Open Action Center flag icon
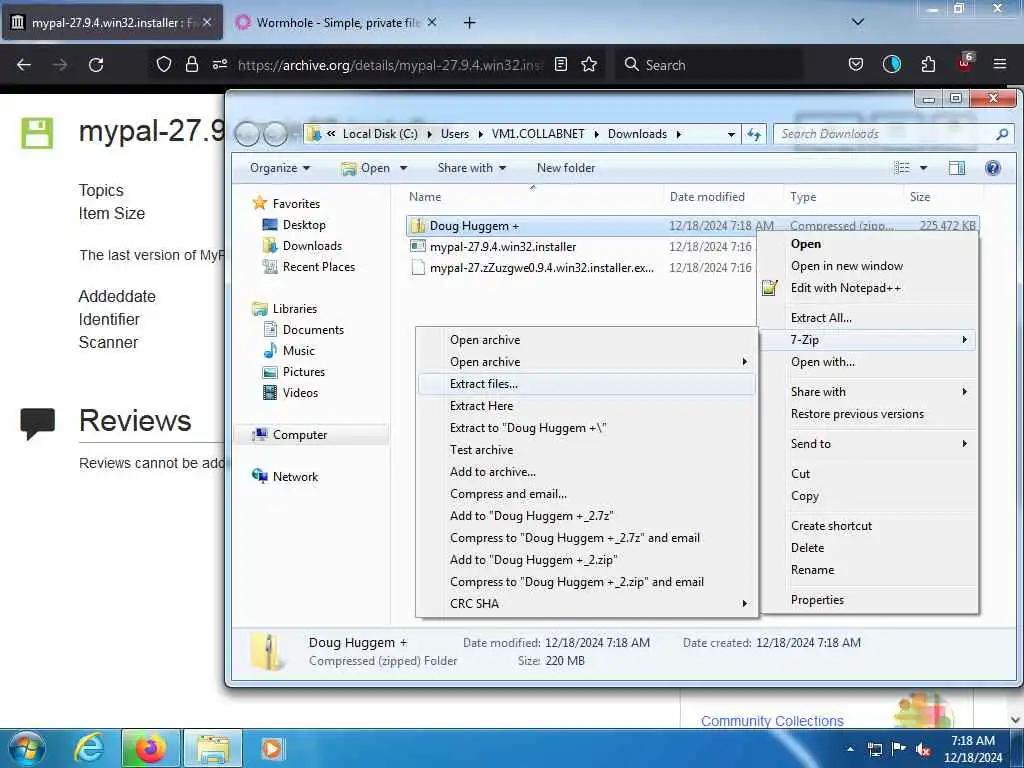This screenshot has height=768, width=1024. click(x=899, y=748)
